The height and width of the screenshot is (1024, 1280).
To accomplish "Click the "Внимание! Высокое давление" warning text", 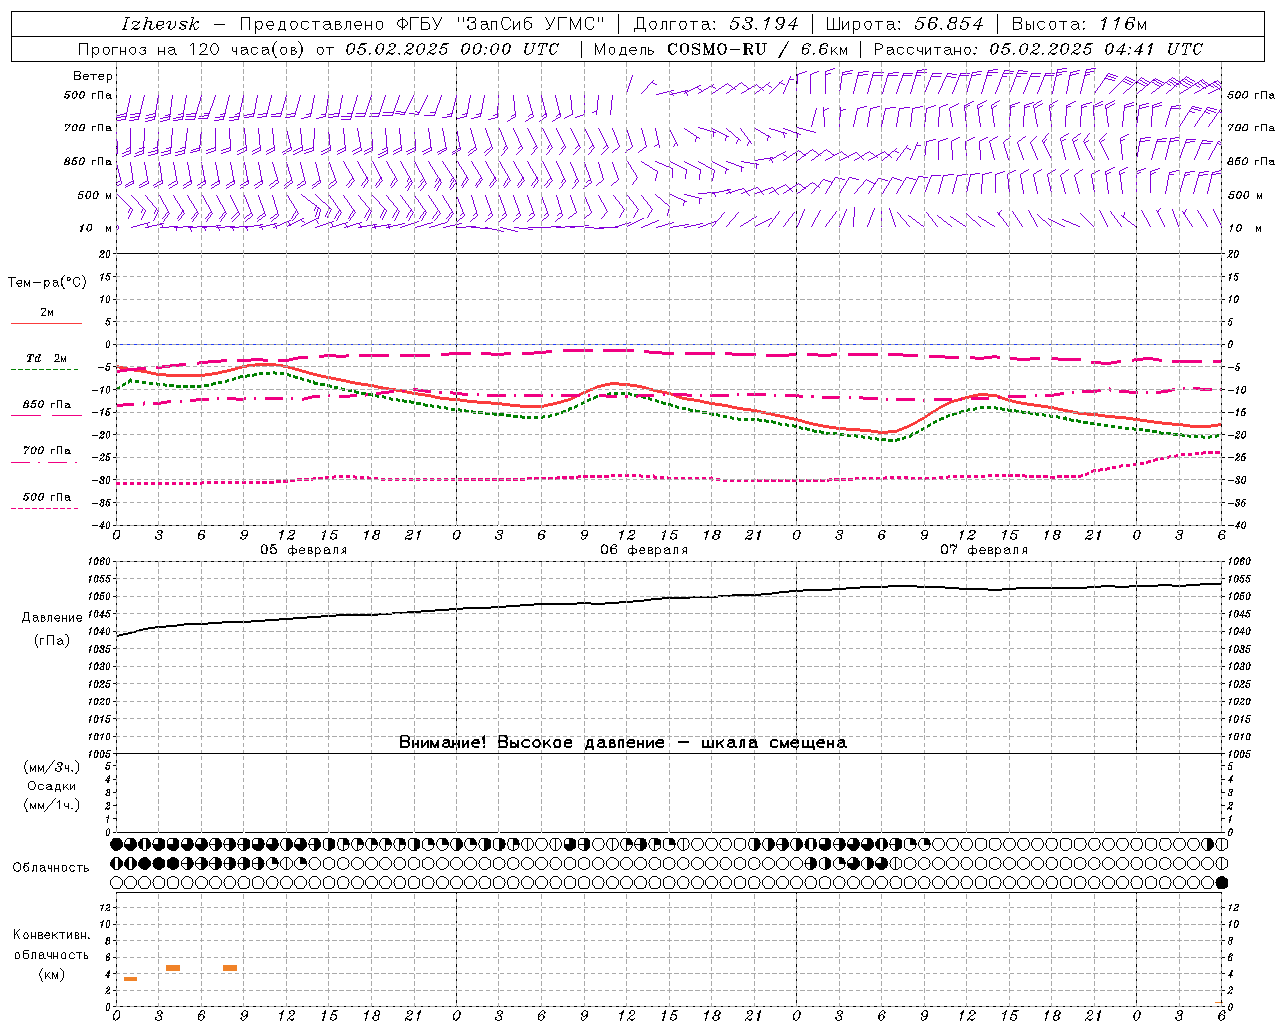I will coord(532,743).
